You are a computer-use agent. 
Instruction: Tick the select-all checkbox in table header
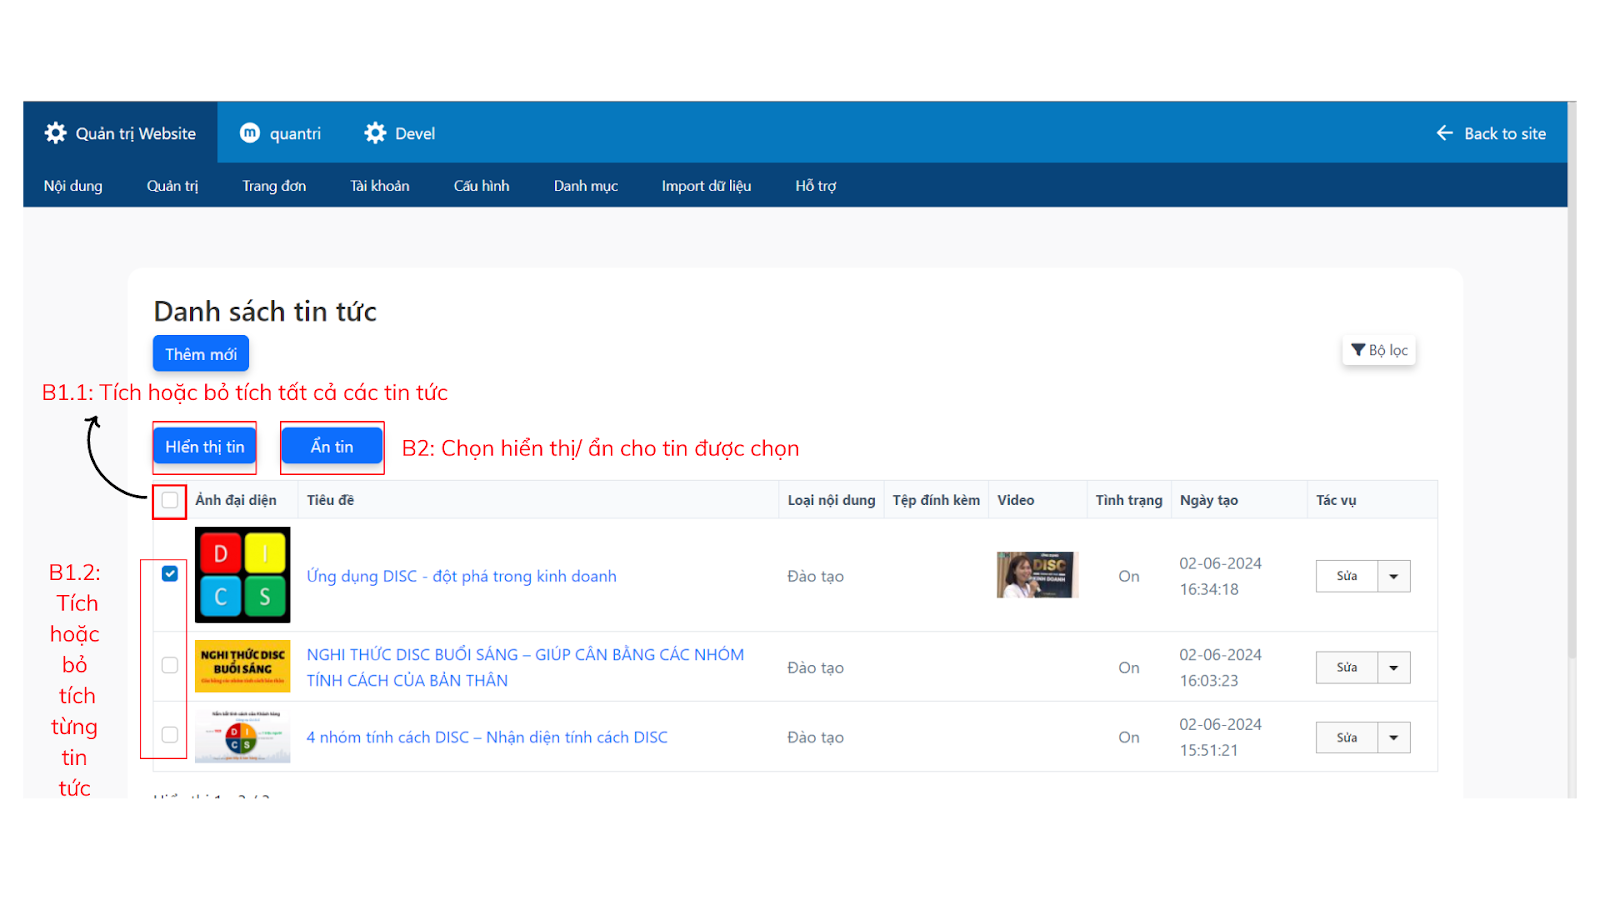pos(170,500)
